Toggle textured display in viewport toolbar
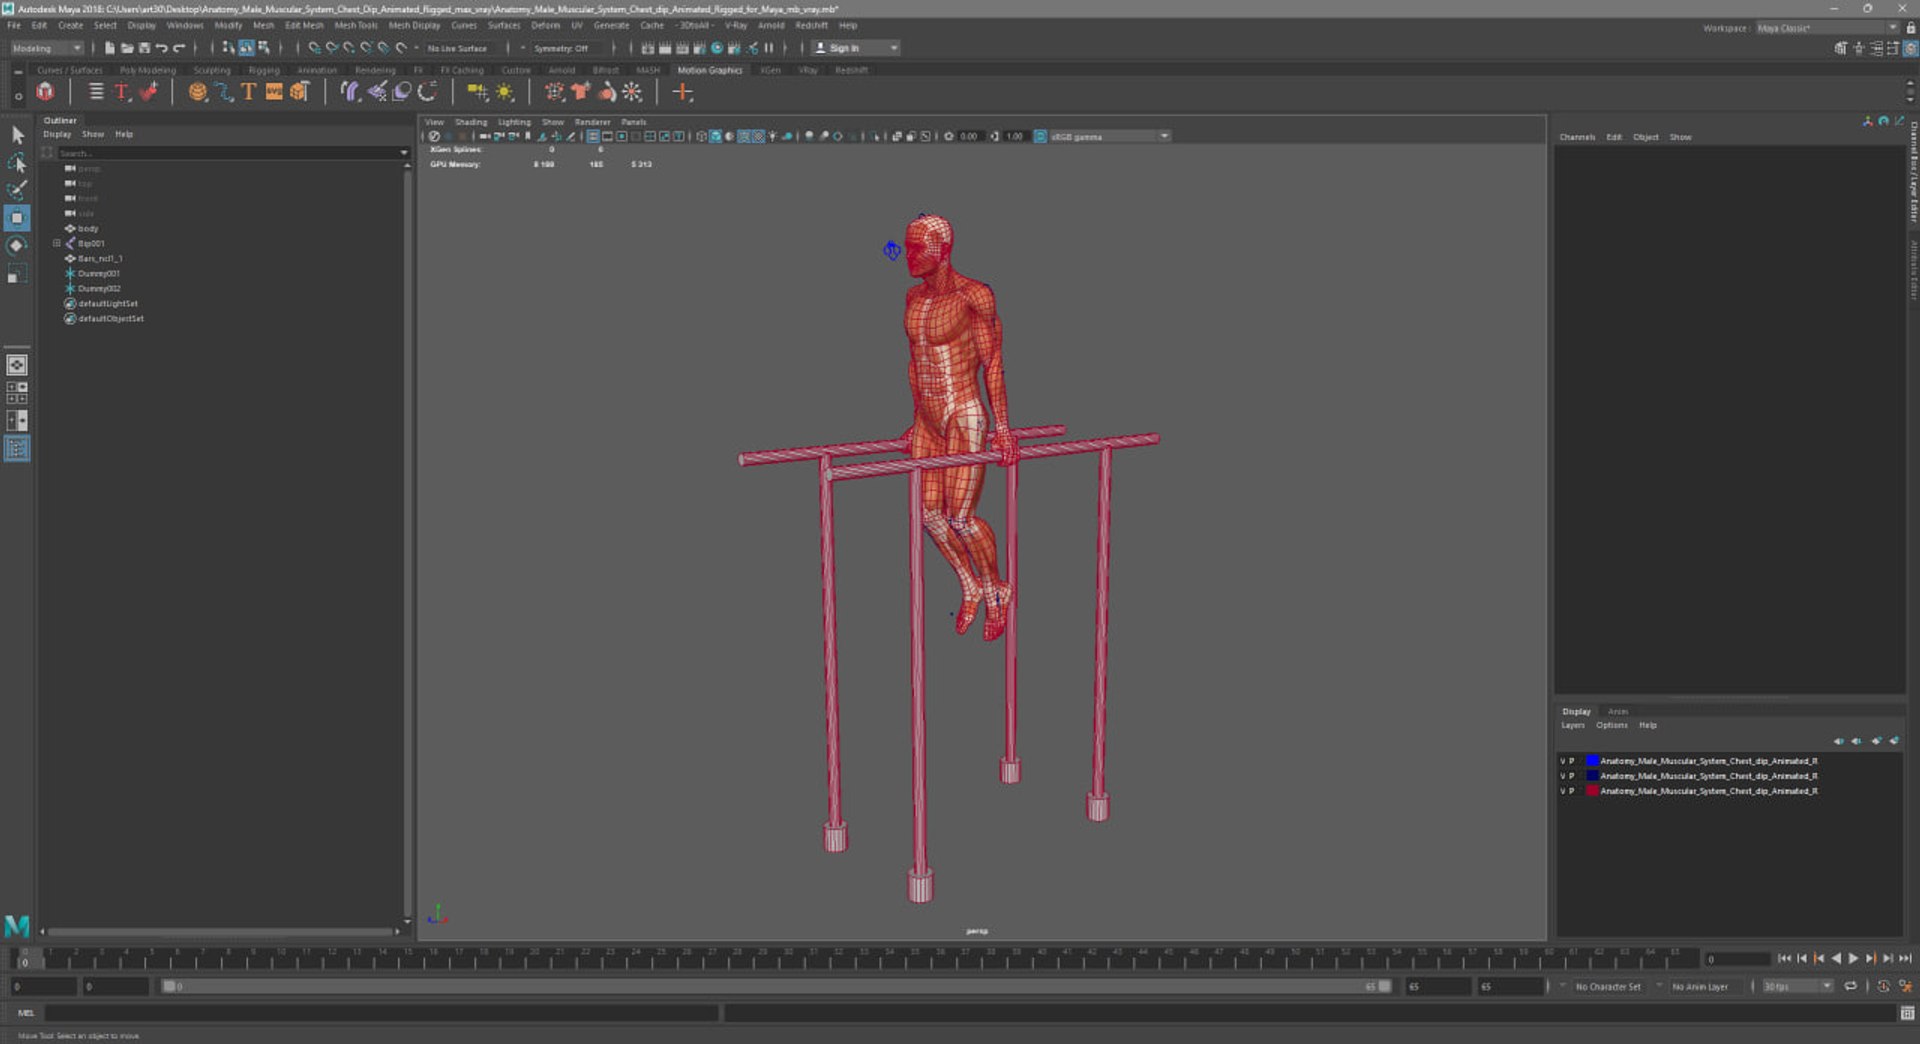Viewport: 1920px width, 1044px height. 758,136
